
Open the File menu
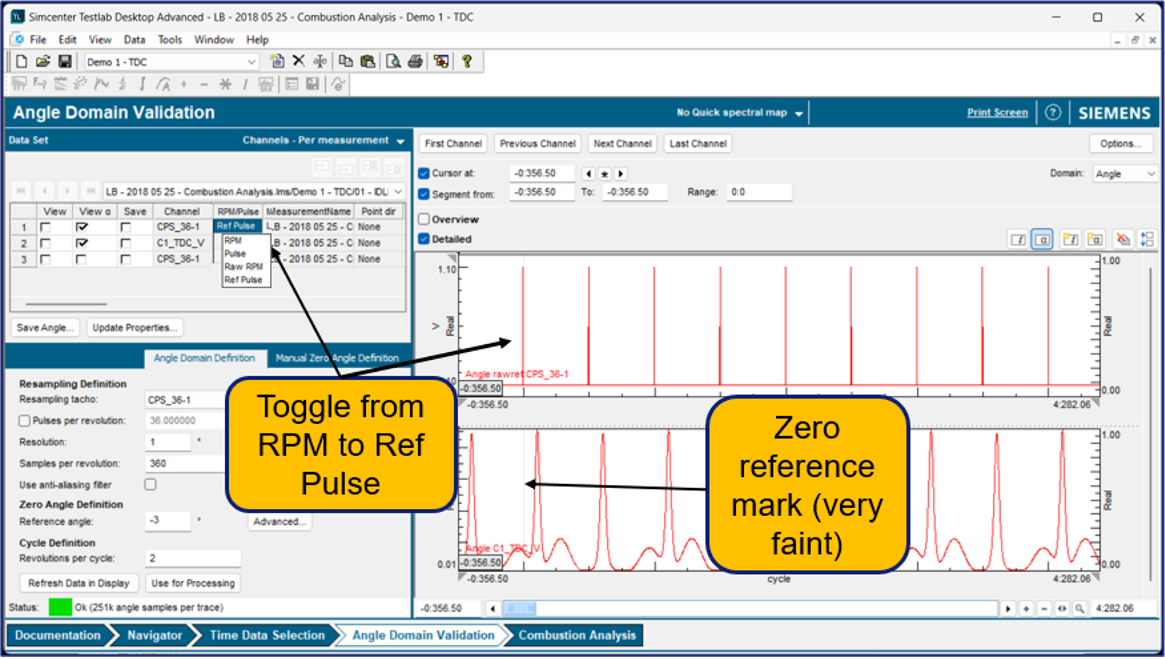tap(38, 39)
